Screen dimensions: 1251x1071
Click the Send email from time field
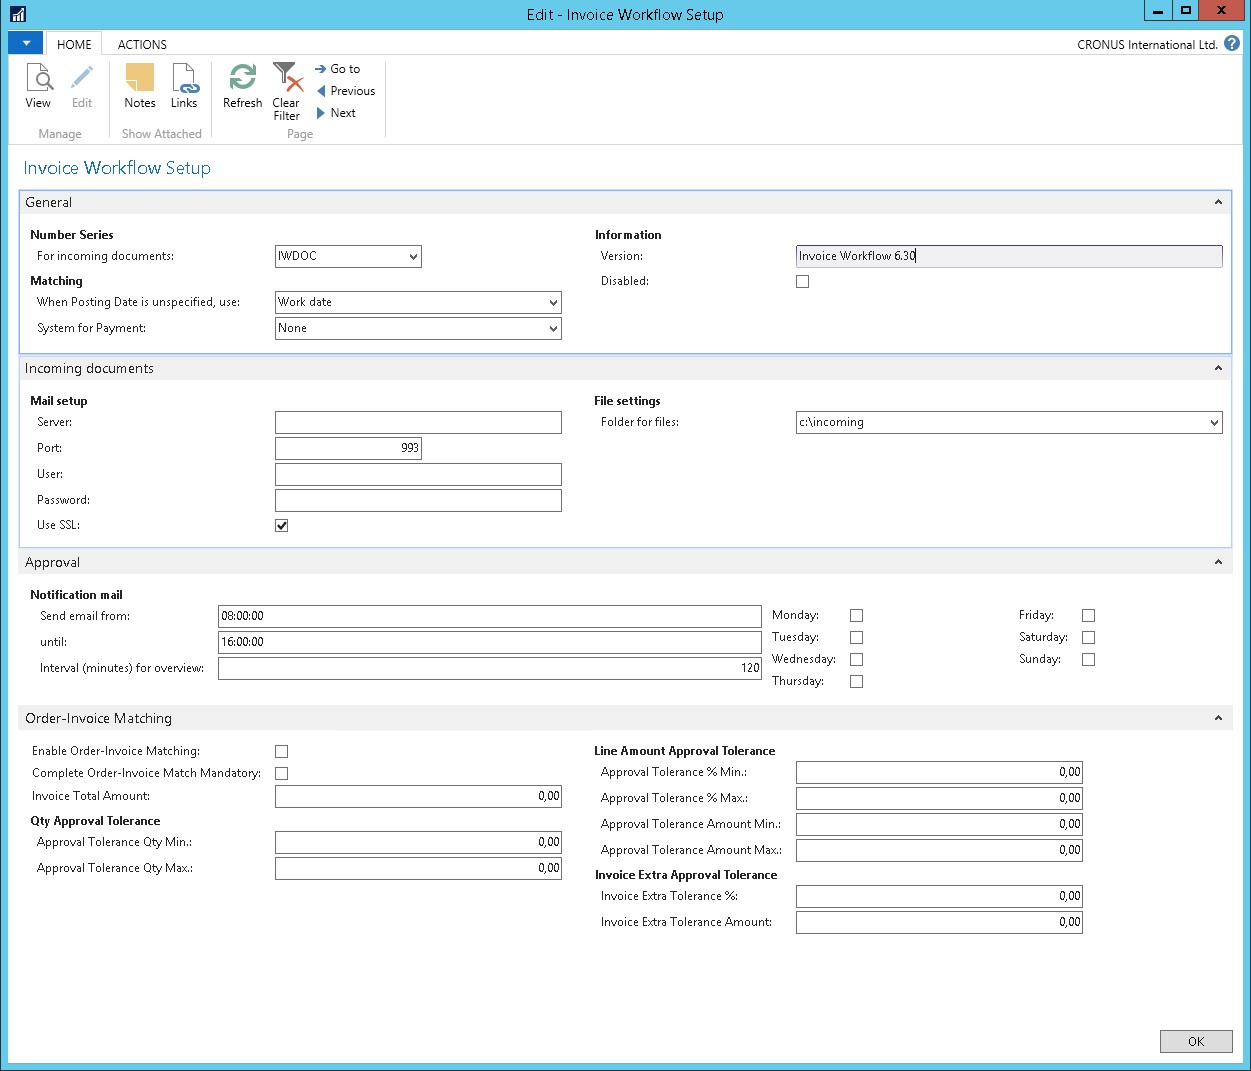click(x=490, y=616)
